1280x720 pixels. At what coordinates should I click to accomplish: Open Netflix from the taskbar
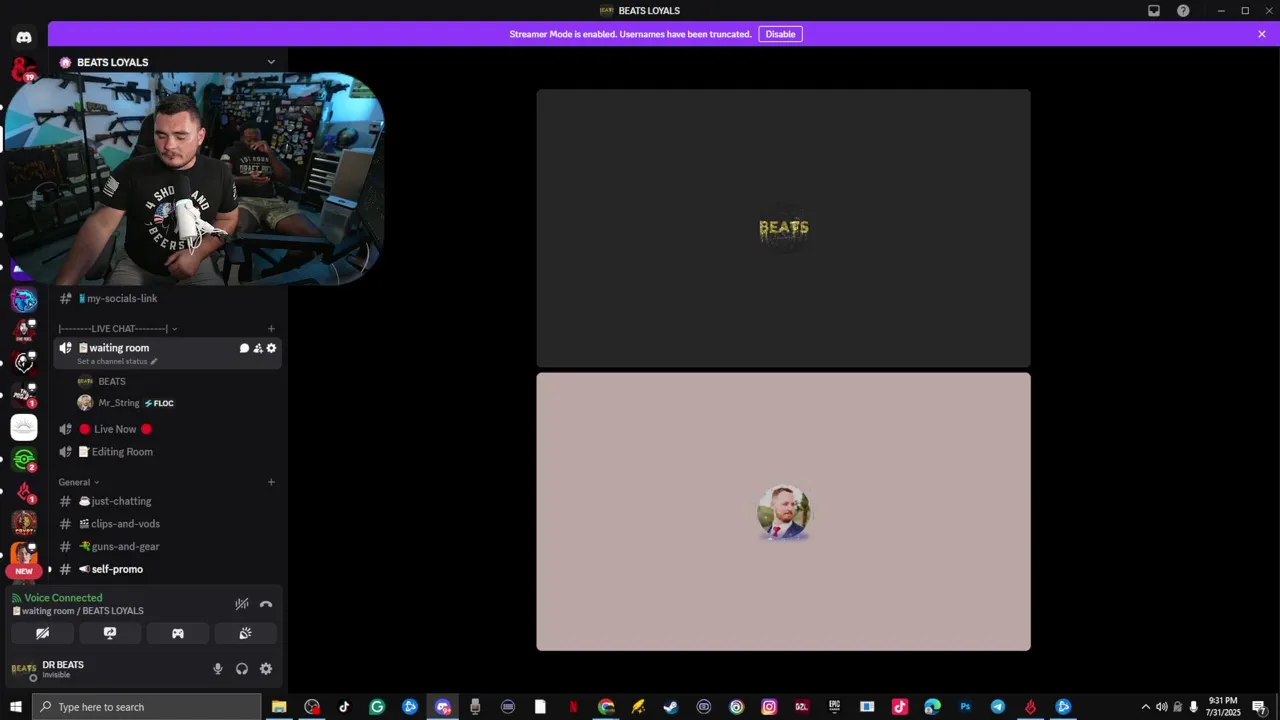573,707
